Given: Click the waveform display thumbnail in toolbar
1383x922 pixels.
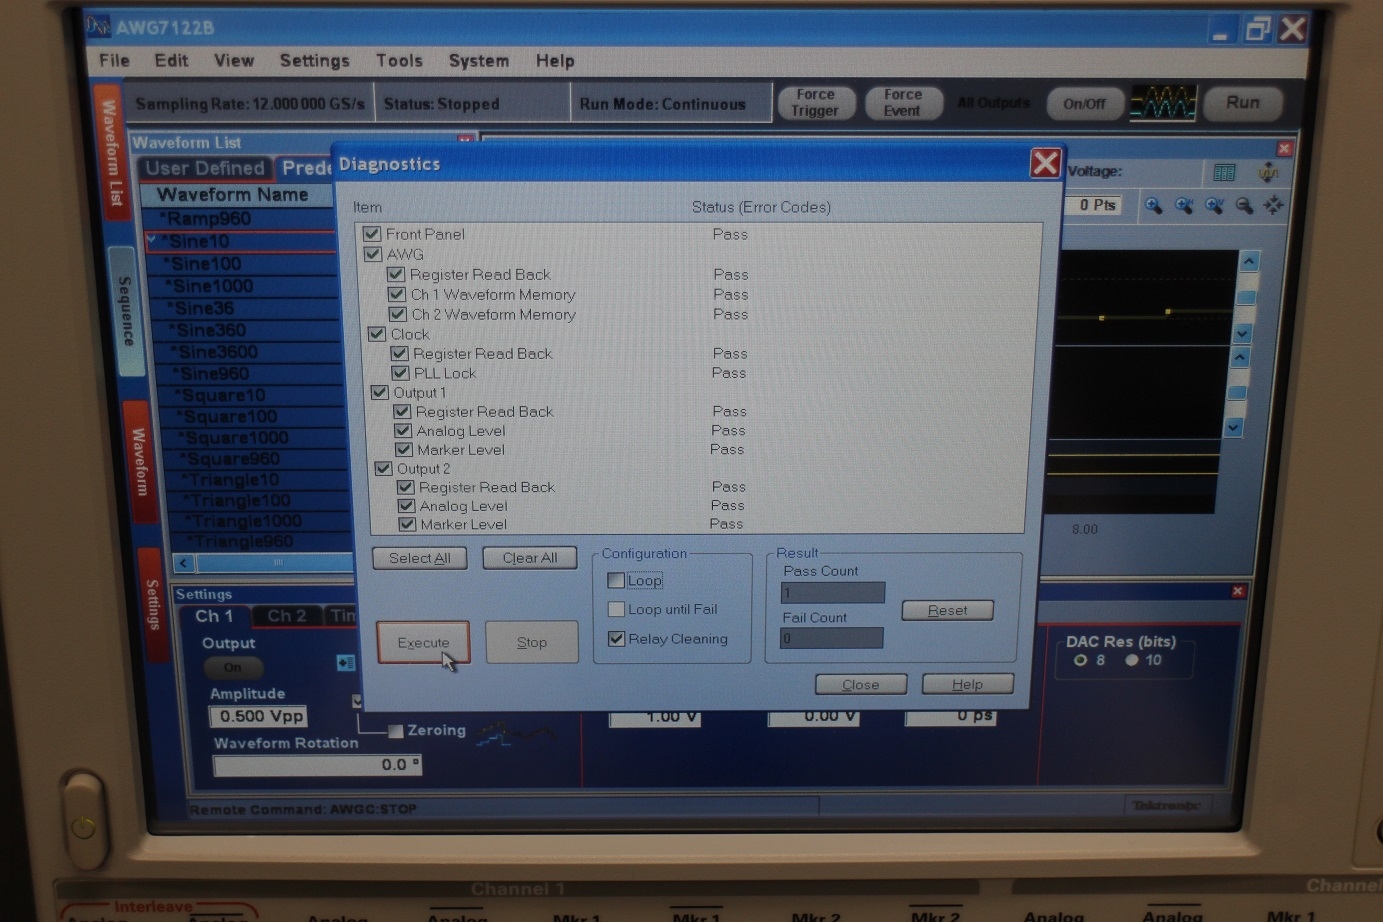Looking at the screenshot, I should click(x=1163, y=103).
